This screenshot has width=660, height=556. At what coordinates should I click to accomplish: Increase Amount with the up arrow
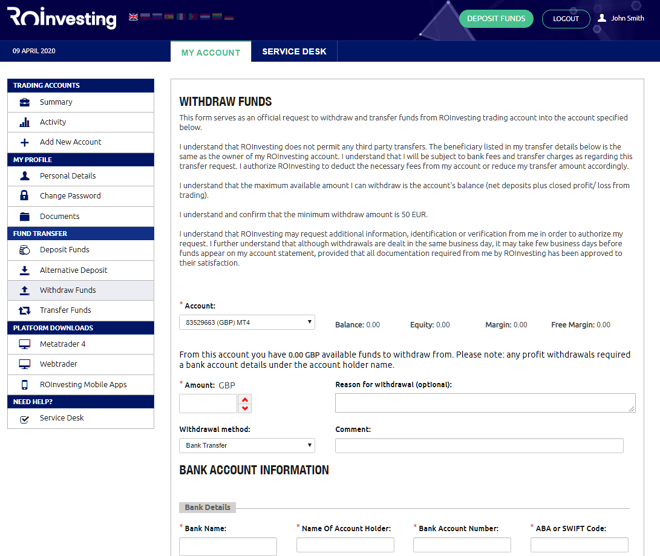pyautogui.click(x=245, y=399)
